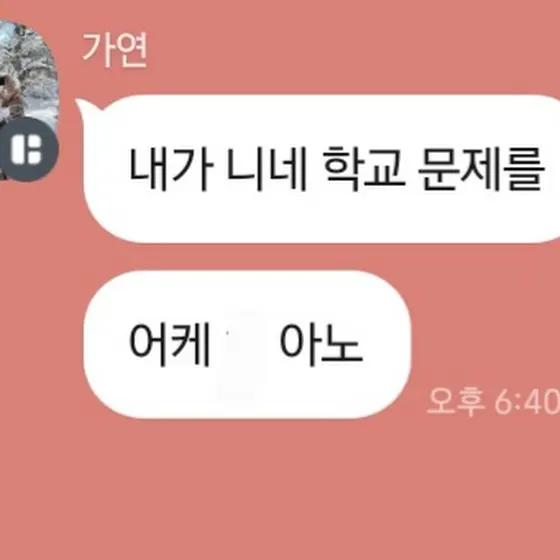Tap the white grid symbol inside the badge

tap(27, 149)
